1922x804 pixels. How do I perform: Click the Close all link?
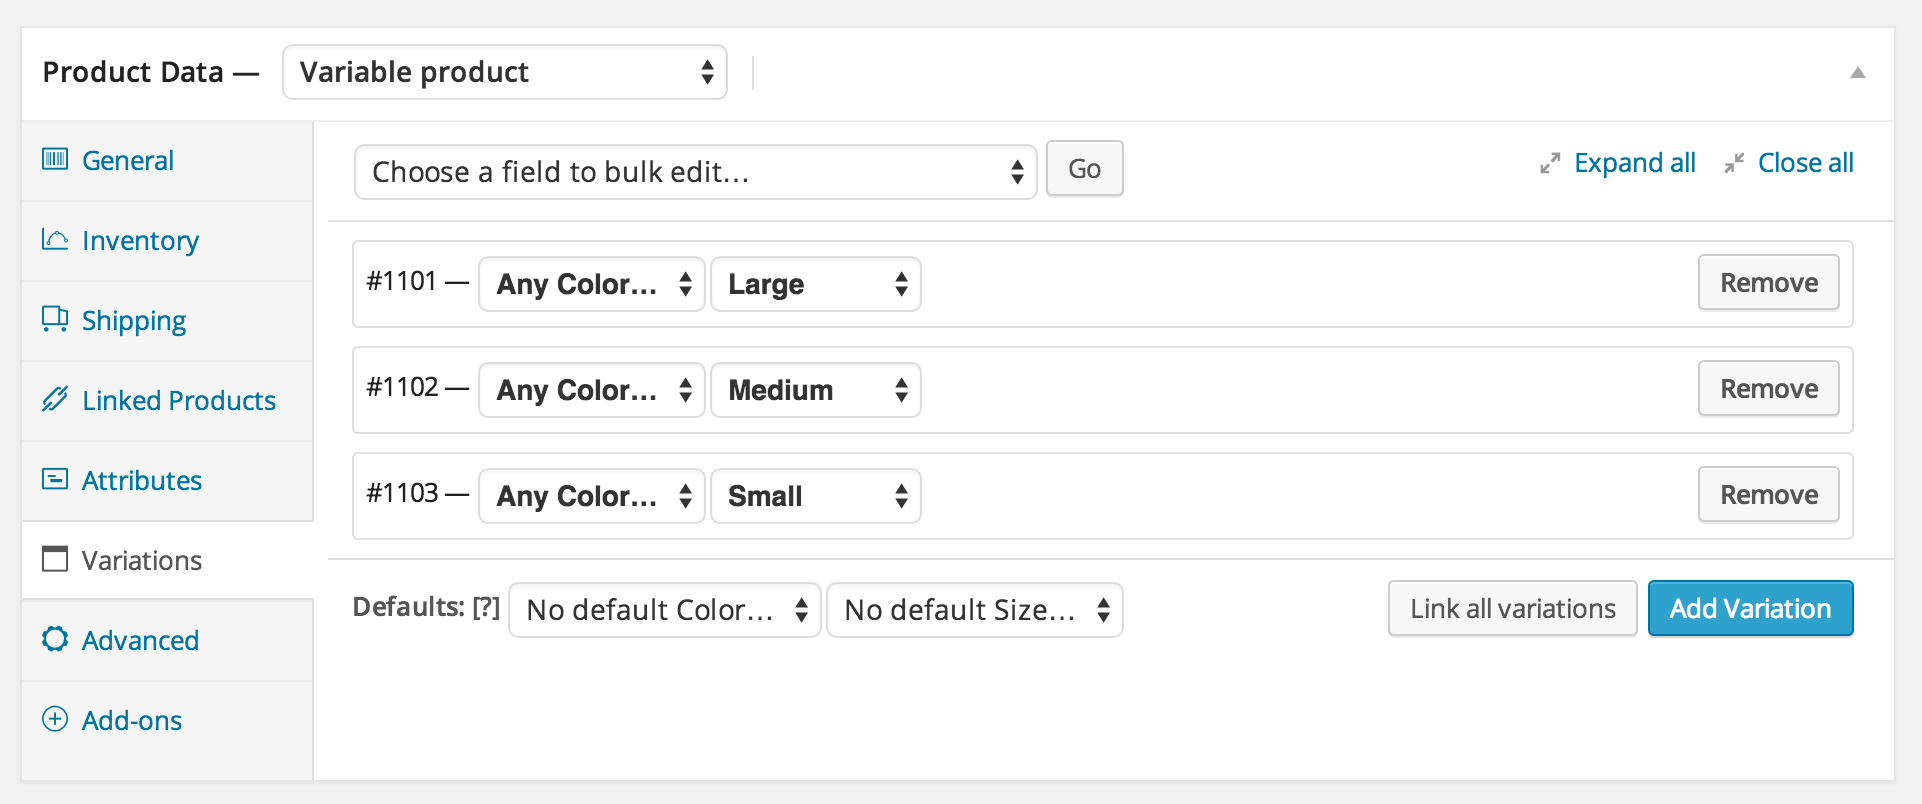[1805, 163]
